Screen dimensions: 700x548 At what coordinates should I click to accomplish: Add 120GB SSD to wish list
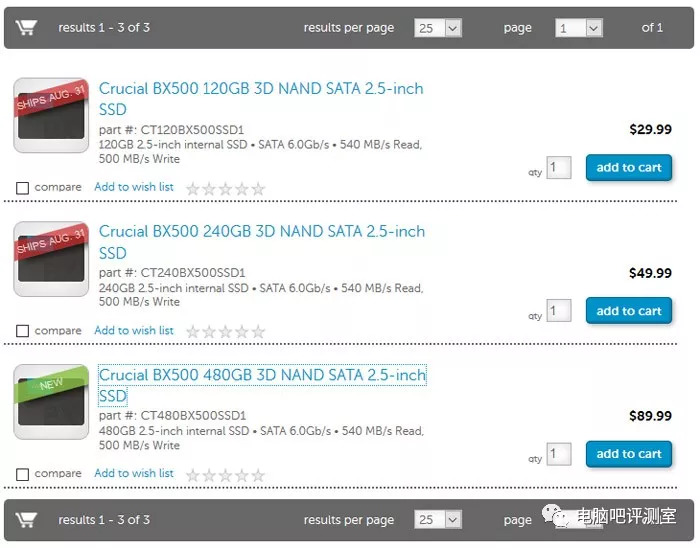coord(134,187)
